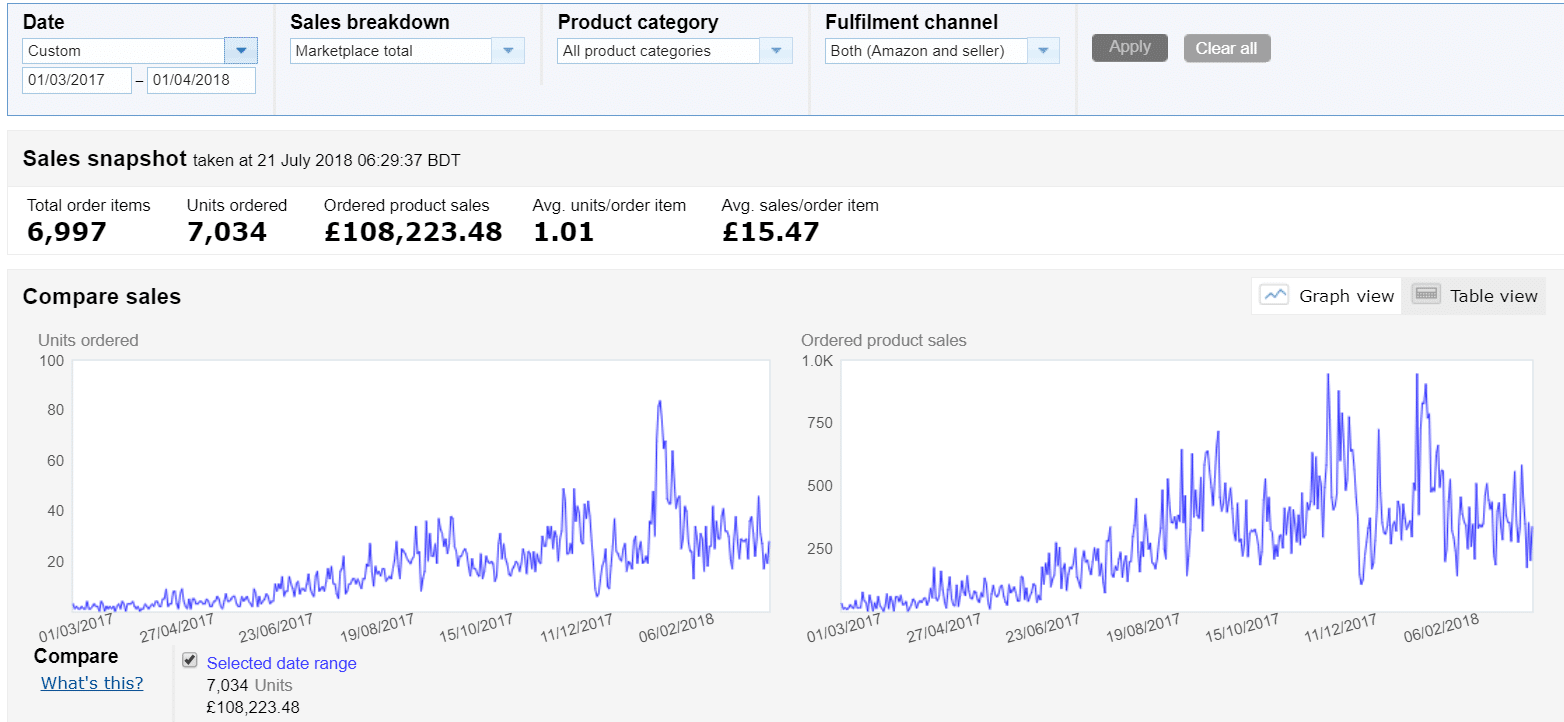Open the Sales breakdown dropdown arrow
The height and width of the screenshot is (722, 1564).
click(508, 50)
